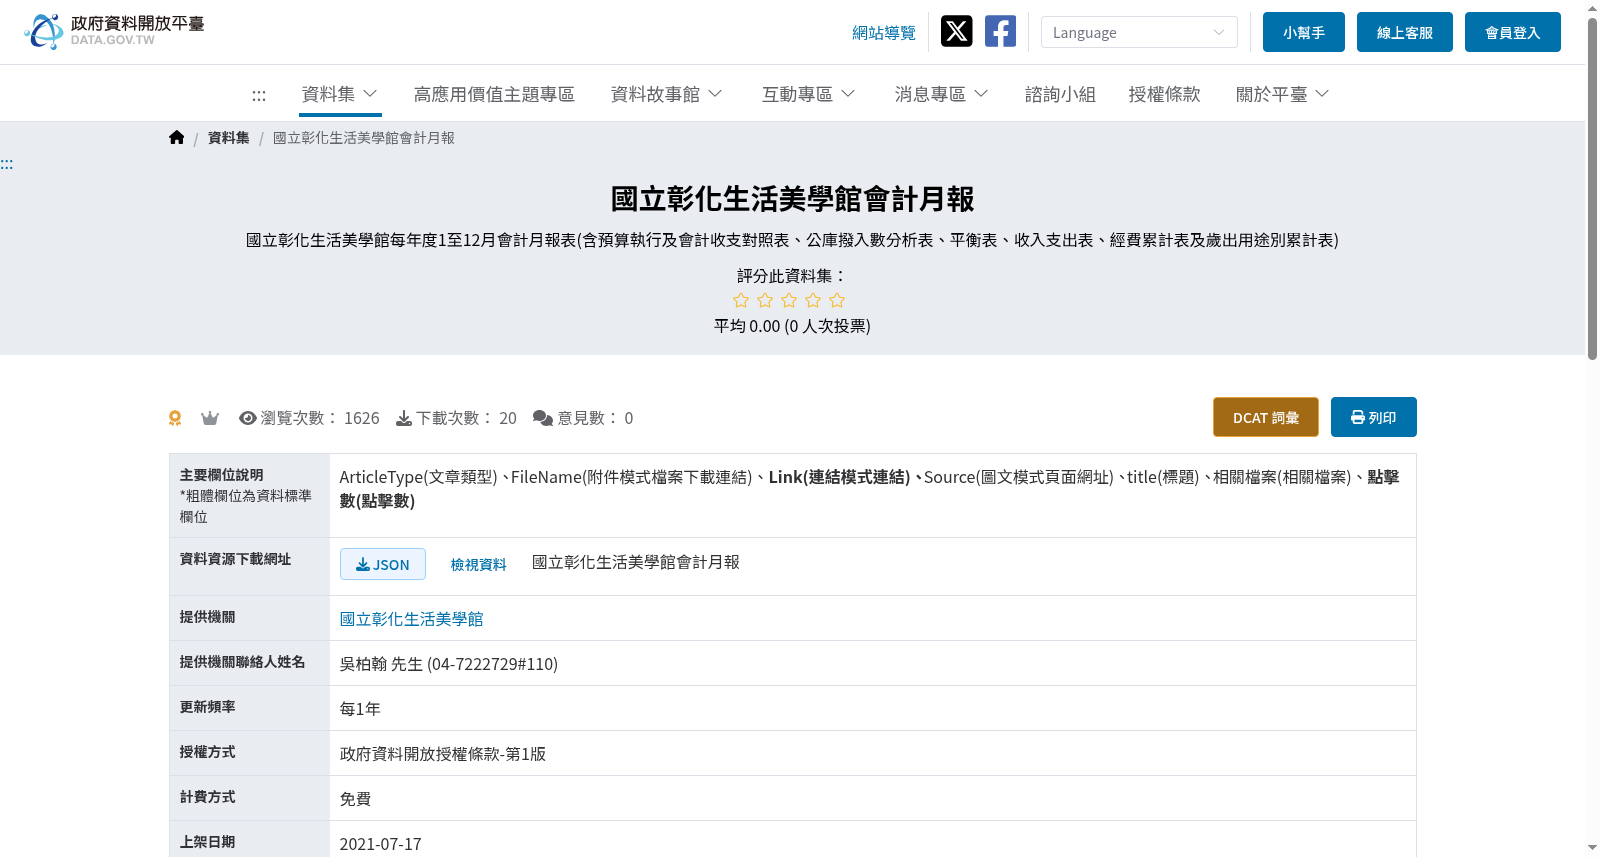Viewport: 1600px width, 857px height.
Task: Expand the 消息專區 menu
Action: point(941,94)
